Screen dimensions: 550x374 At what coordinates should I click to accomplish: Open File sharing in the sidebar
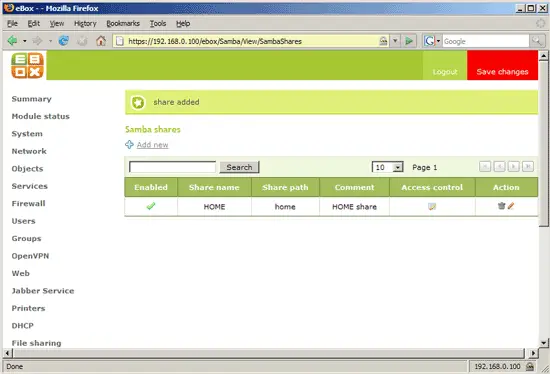point(36,343)
